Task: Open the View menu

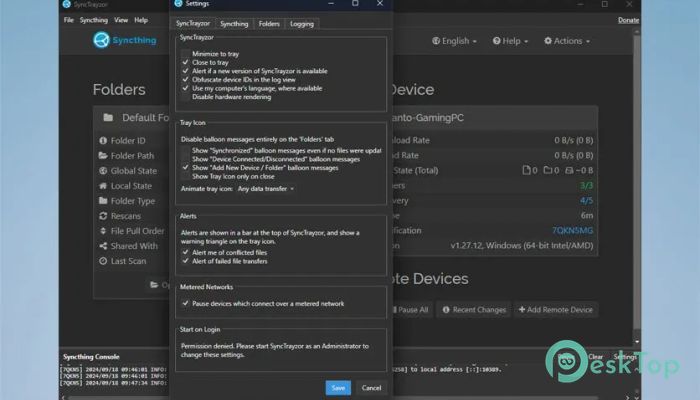Action: coord(121,20)
